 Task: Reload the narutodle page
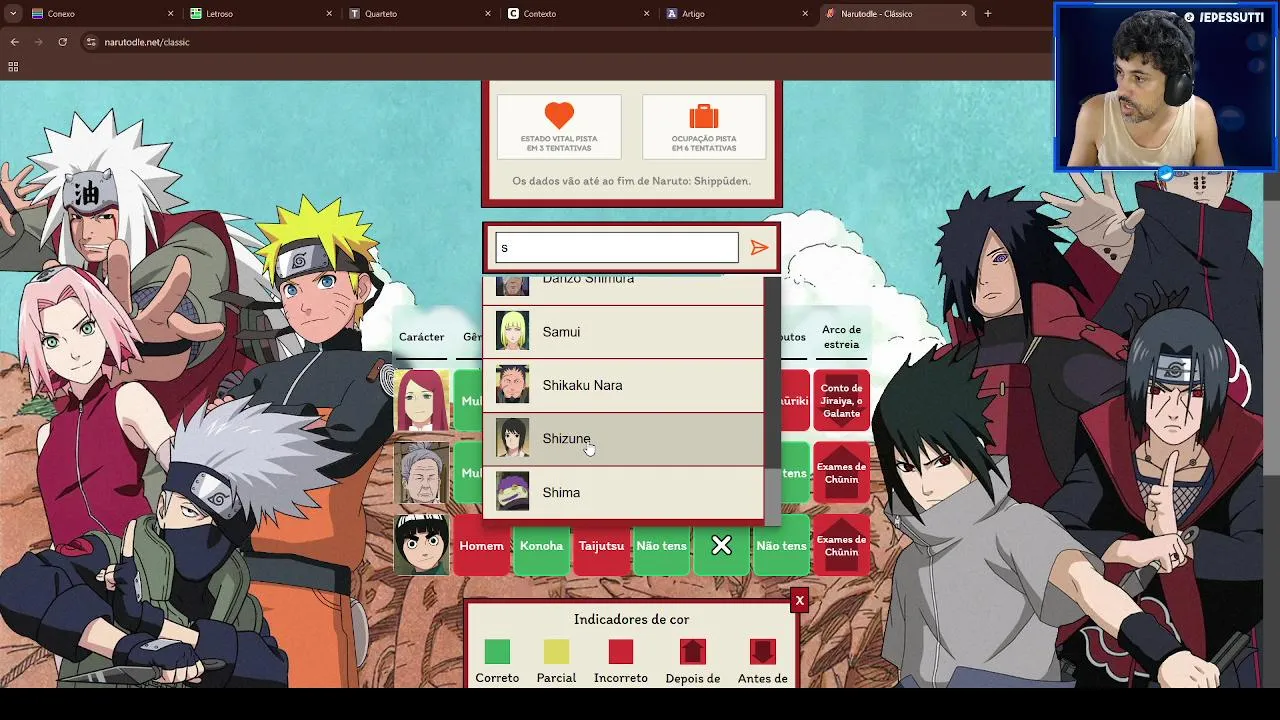coord(62,42)
